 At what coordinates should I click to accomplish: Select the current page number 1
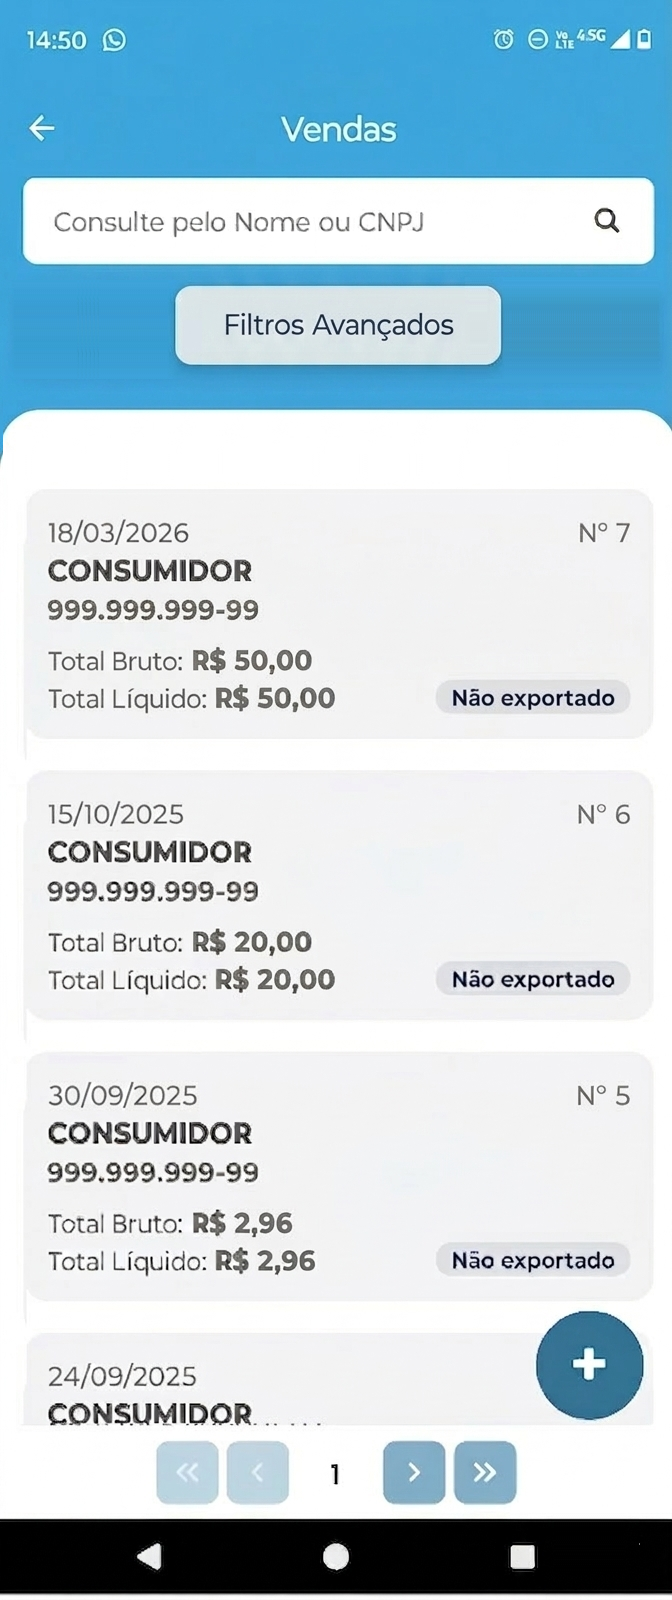tap(335, 1473)
